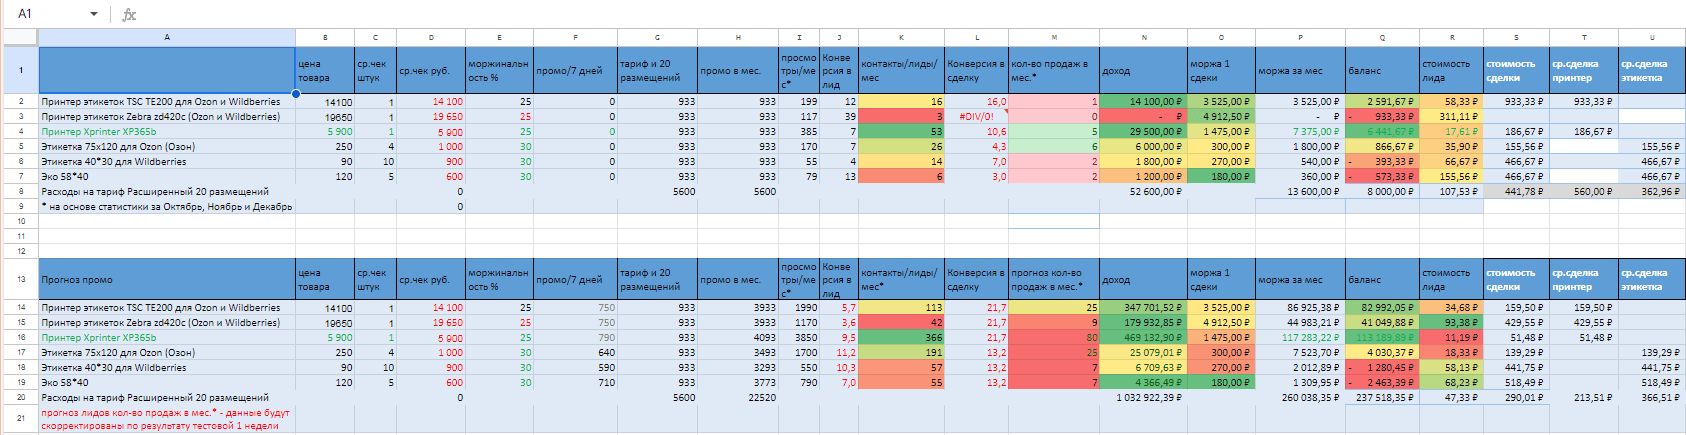Select column N header
1686x435 pixels.
[1143, 37]
